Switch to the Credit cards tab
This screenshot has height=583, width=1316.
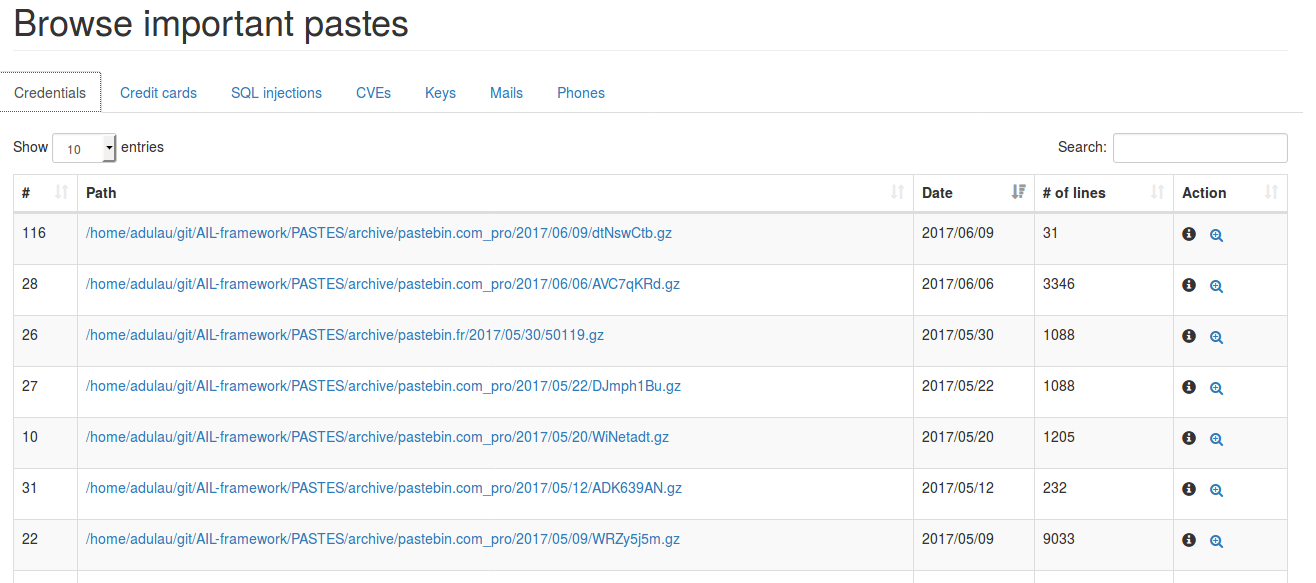pos(158,93)
